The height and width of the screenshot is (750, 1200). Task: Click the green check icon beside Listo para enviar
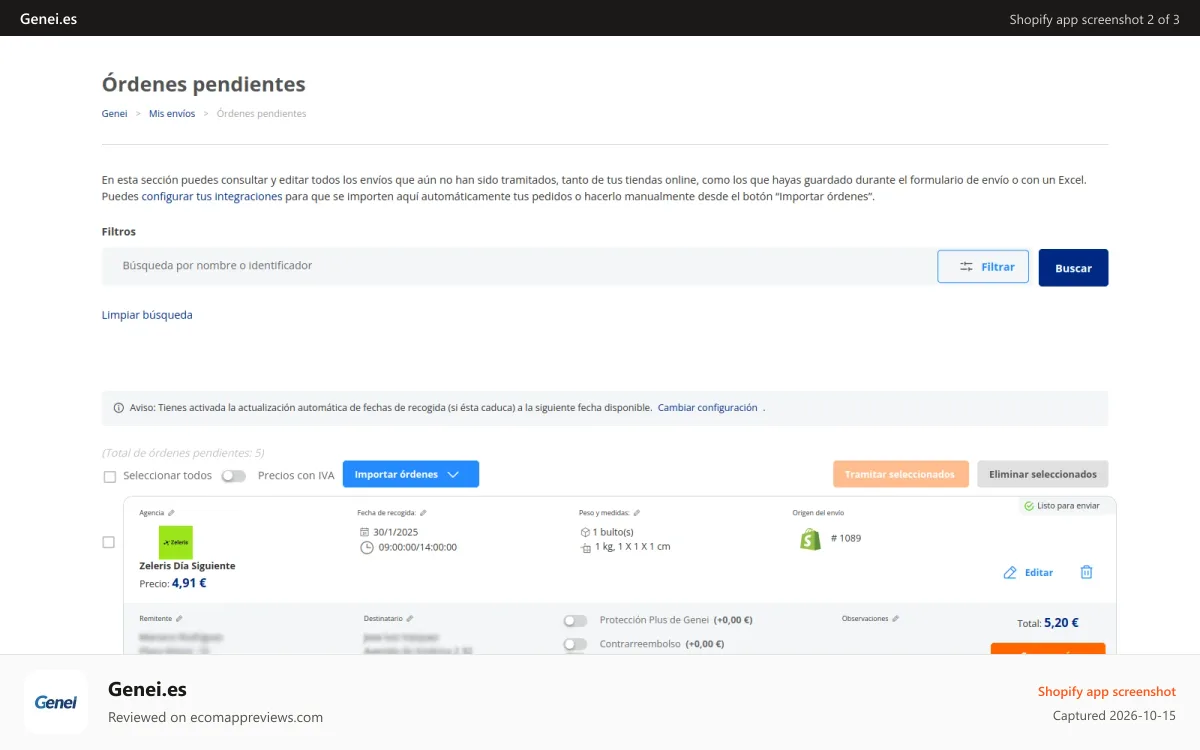(1029, 506)
